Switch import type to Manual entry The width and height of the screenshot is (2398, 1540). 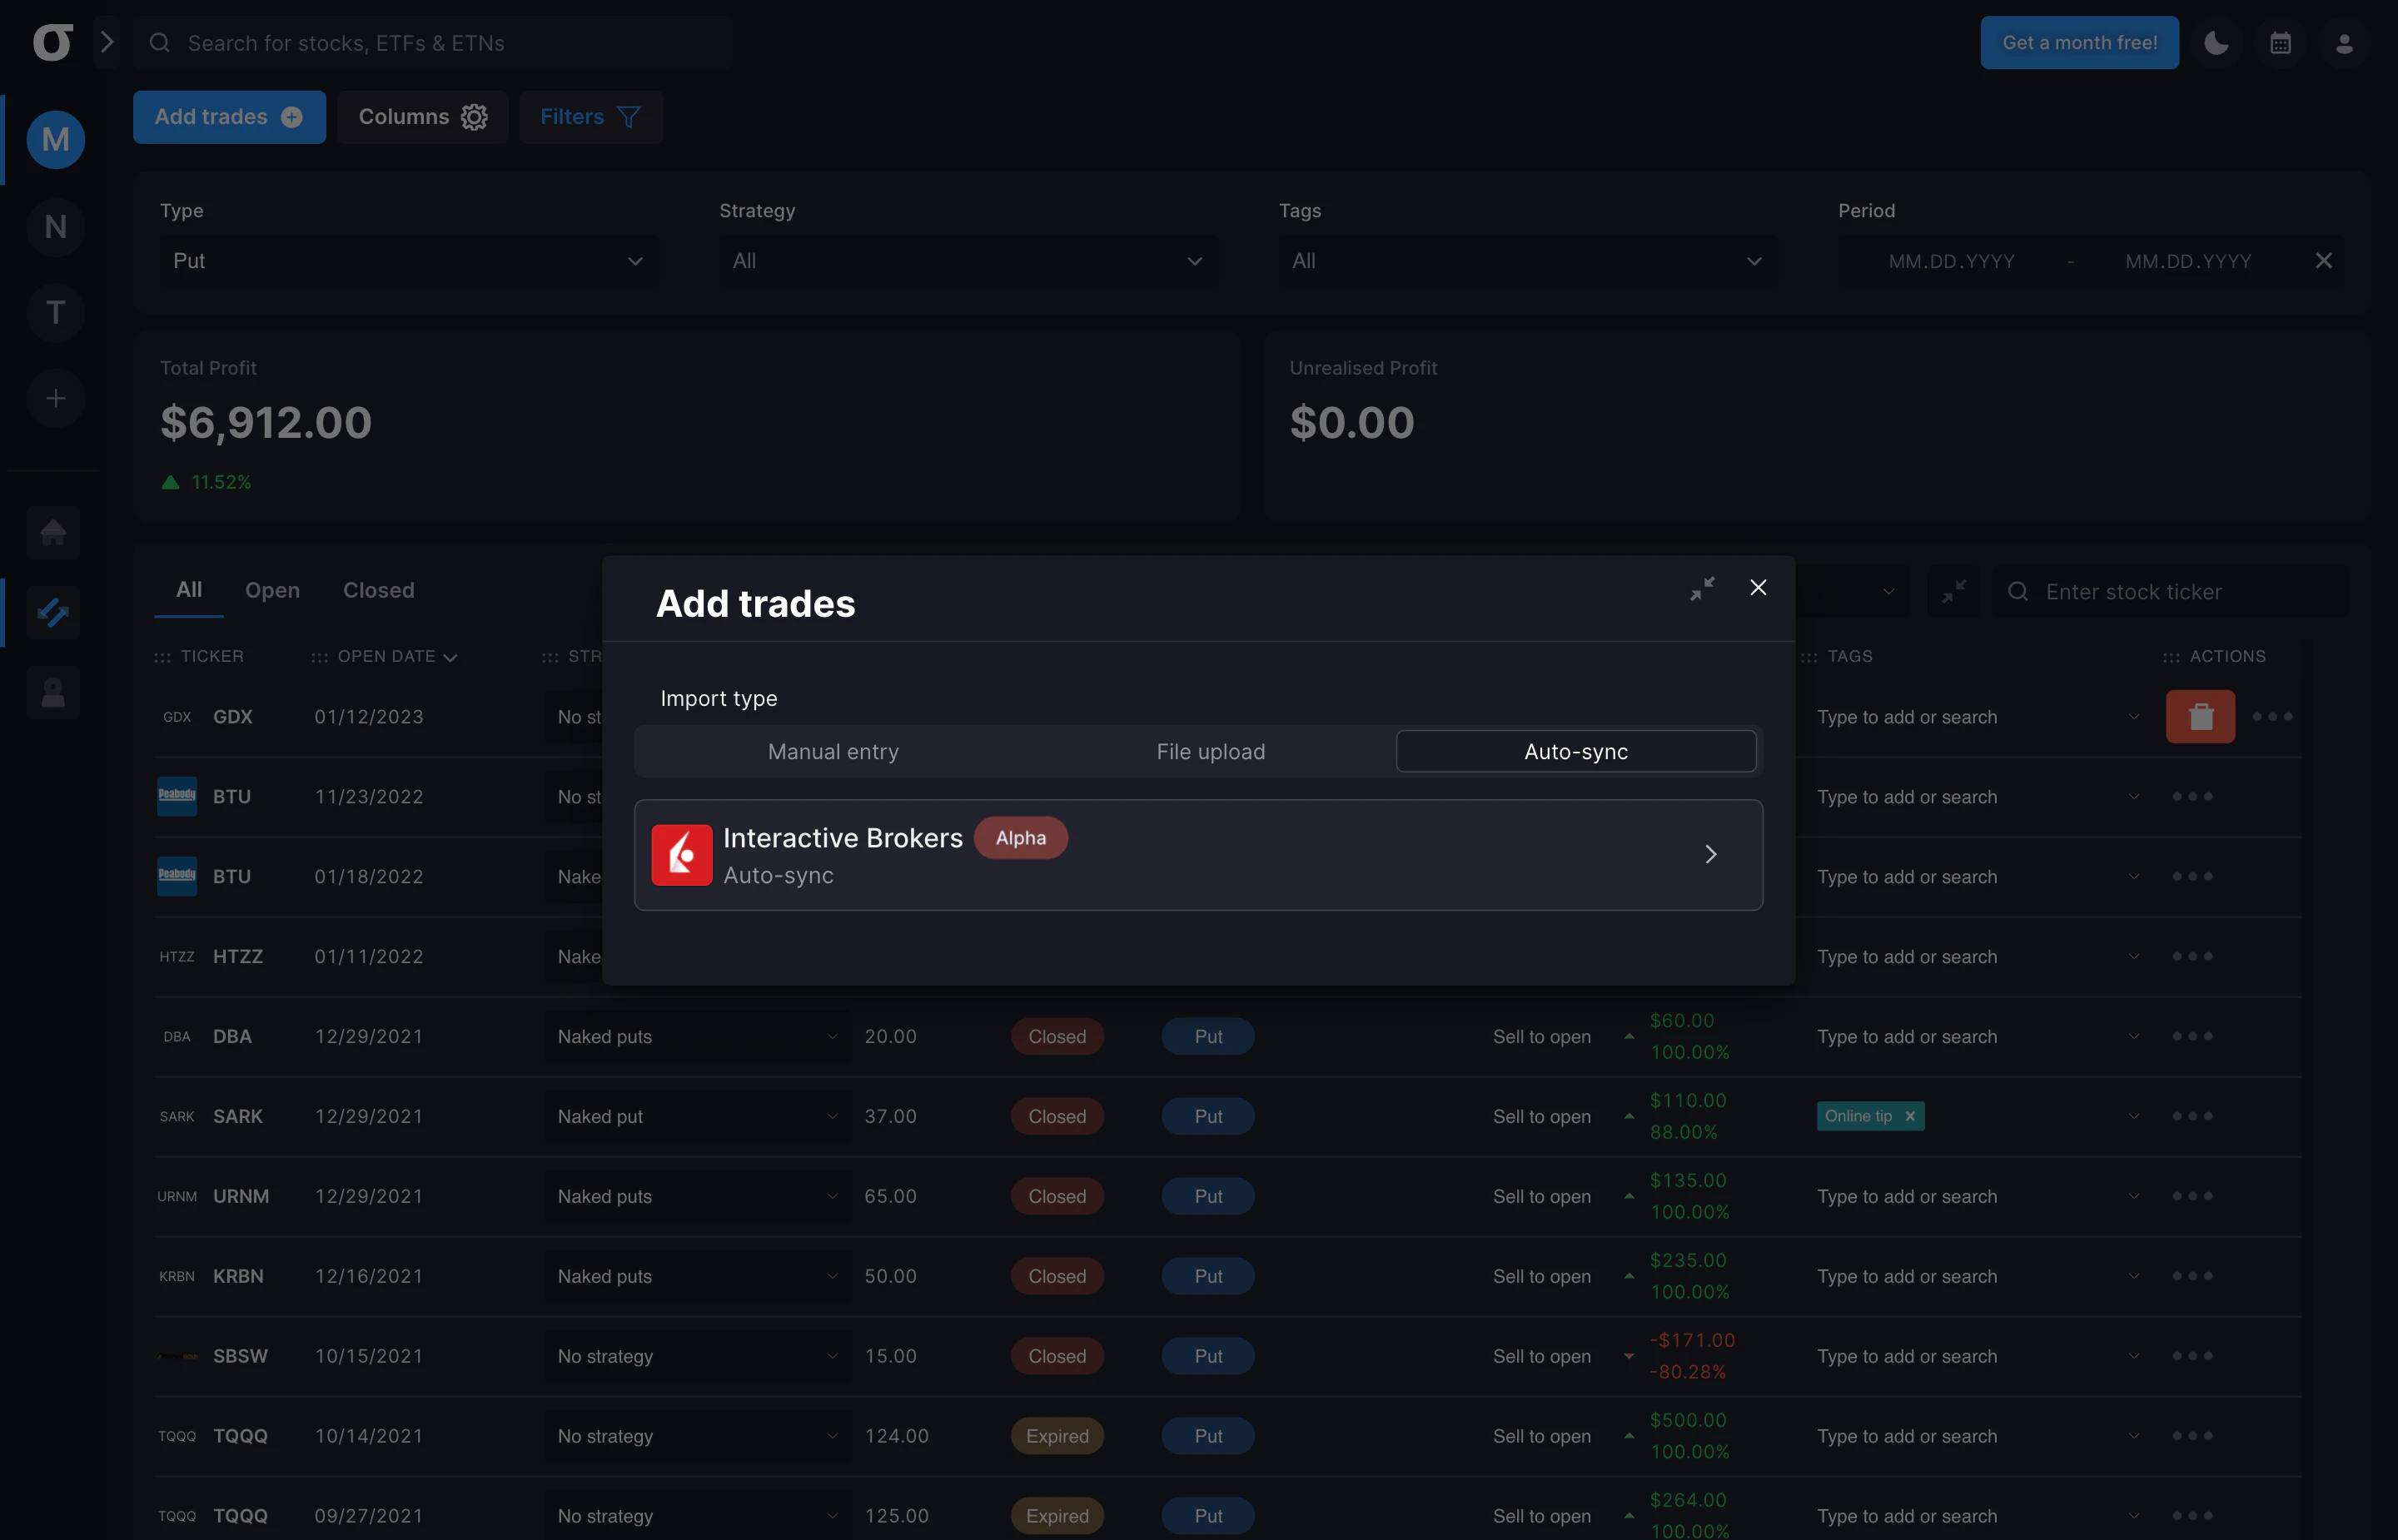point(832,751)
